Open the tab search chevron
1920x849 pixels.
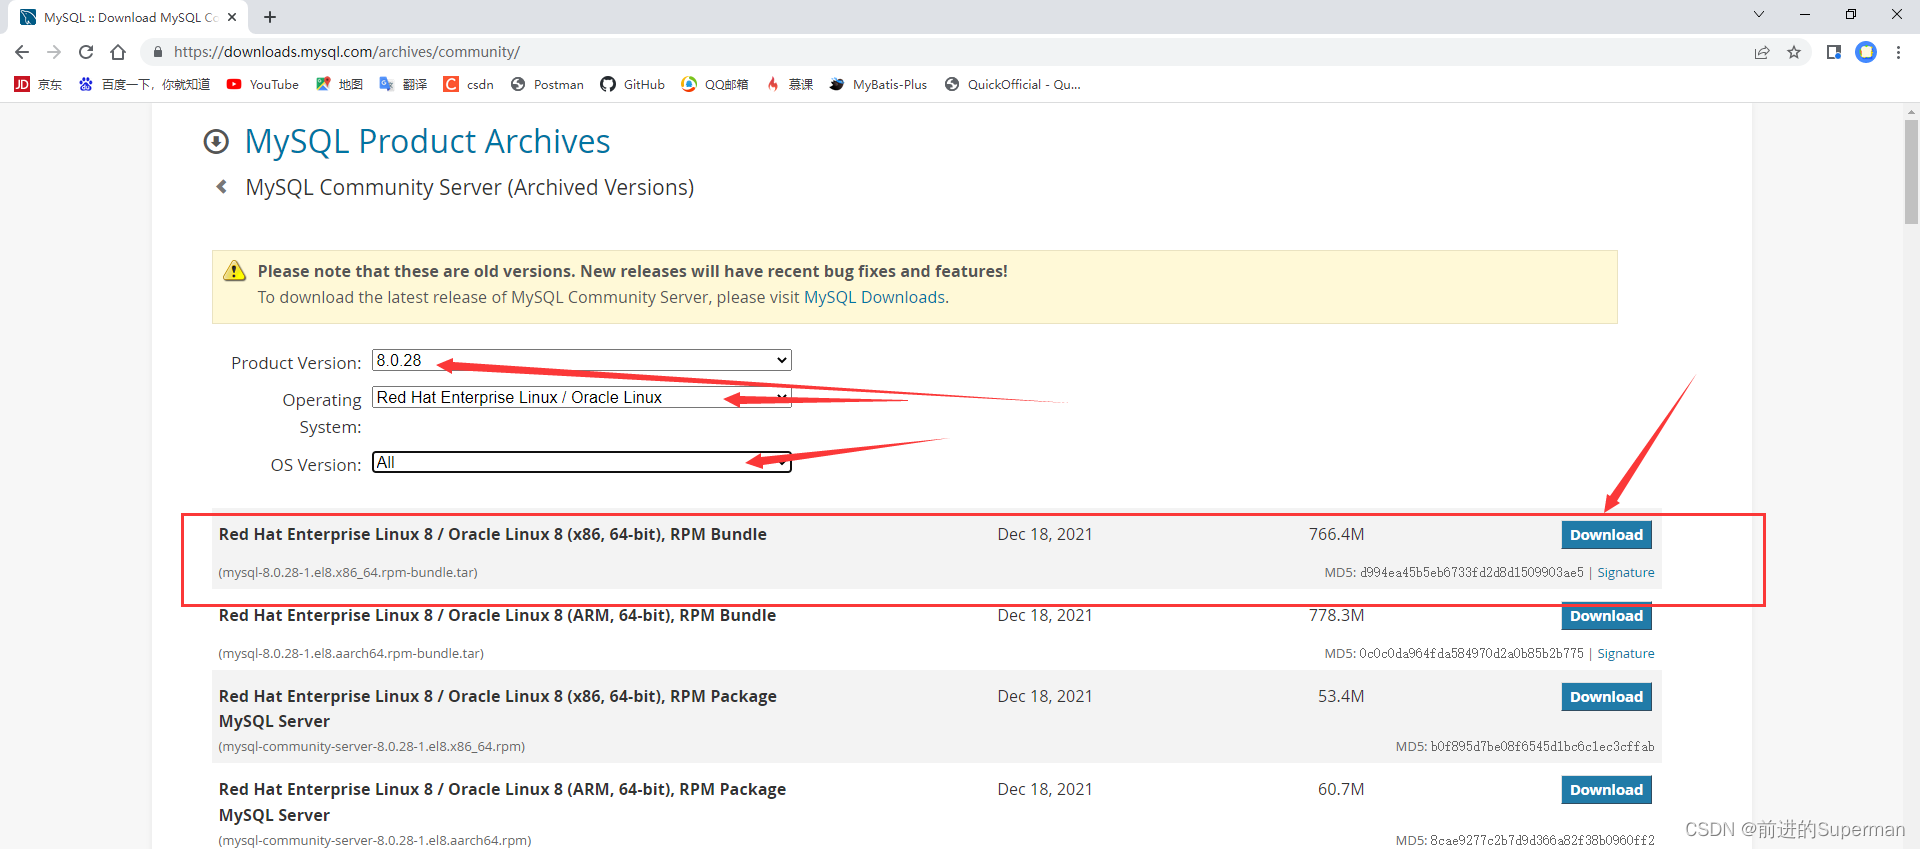point(1759,14)
